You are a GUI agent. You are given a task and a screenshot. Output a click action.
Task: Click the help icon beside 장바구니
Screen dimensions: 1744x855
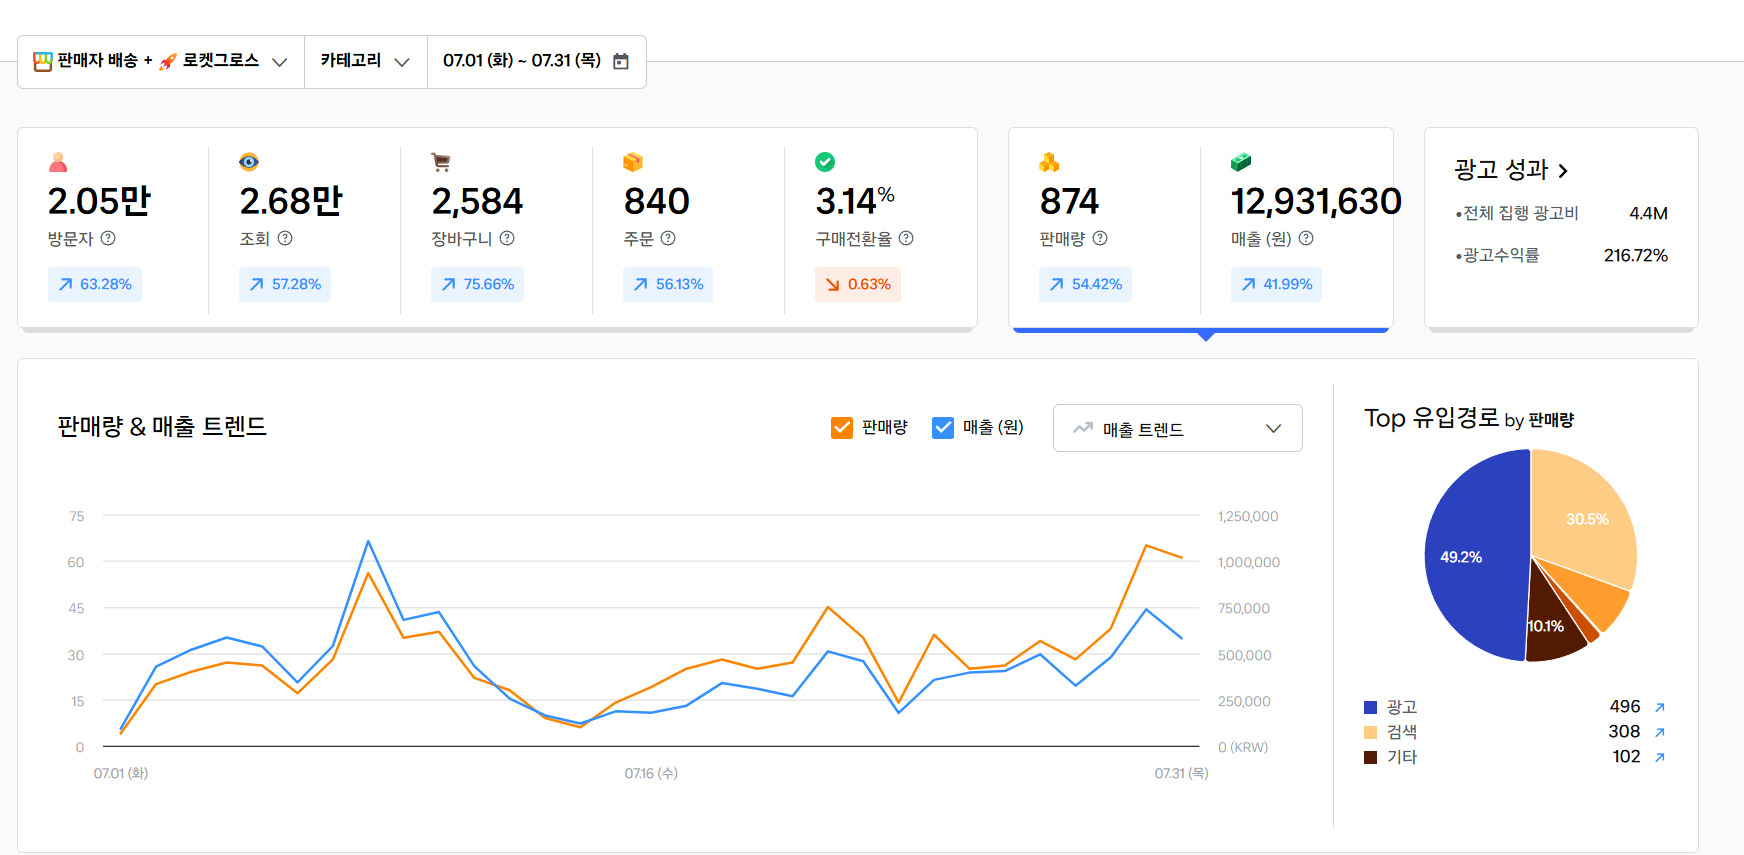pyautogui.click(x=507, y=238)
